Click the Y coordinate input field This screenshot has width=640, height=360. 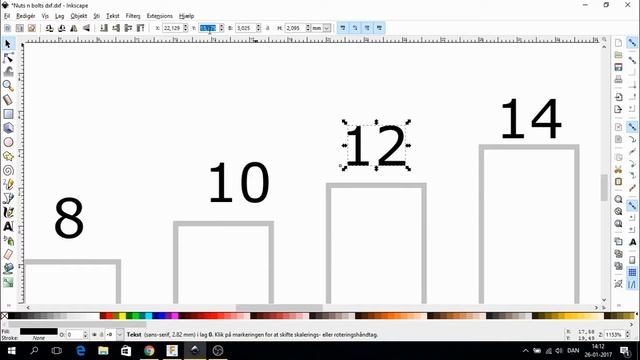point(209,28)
